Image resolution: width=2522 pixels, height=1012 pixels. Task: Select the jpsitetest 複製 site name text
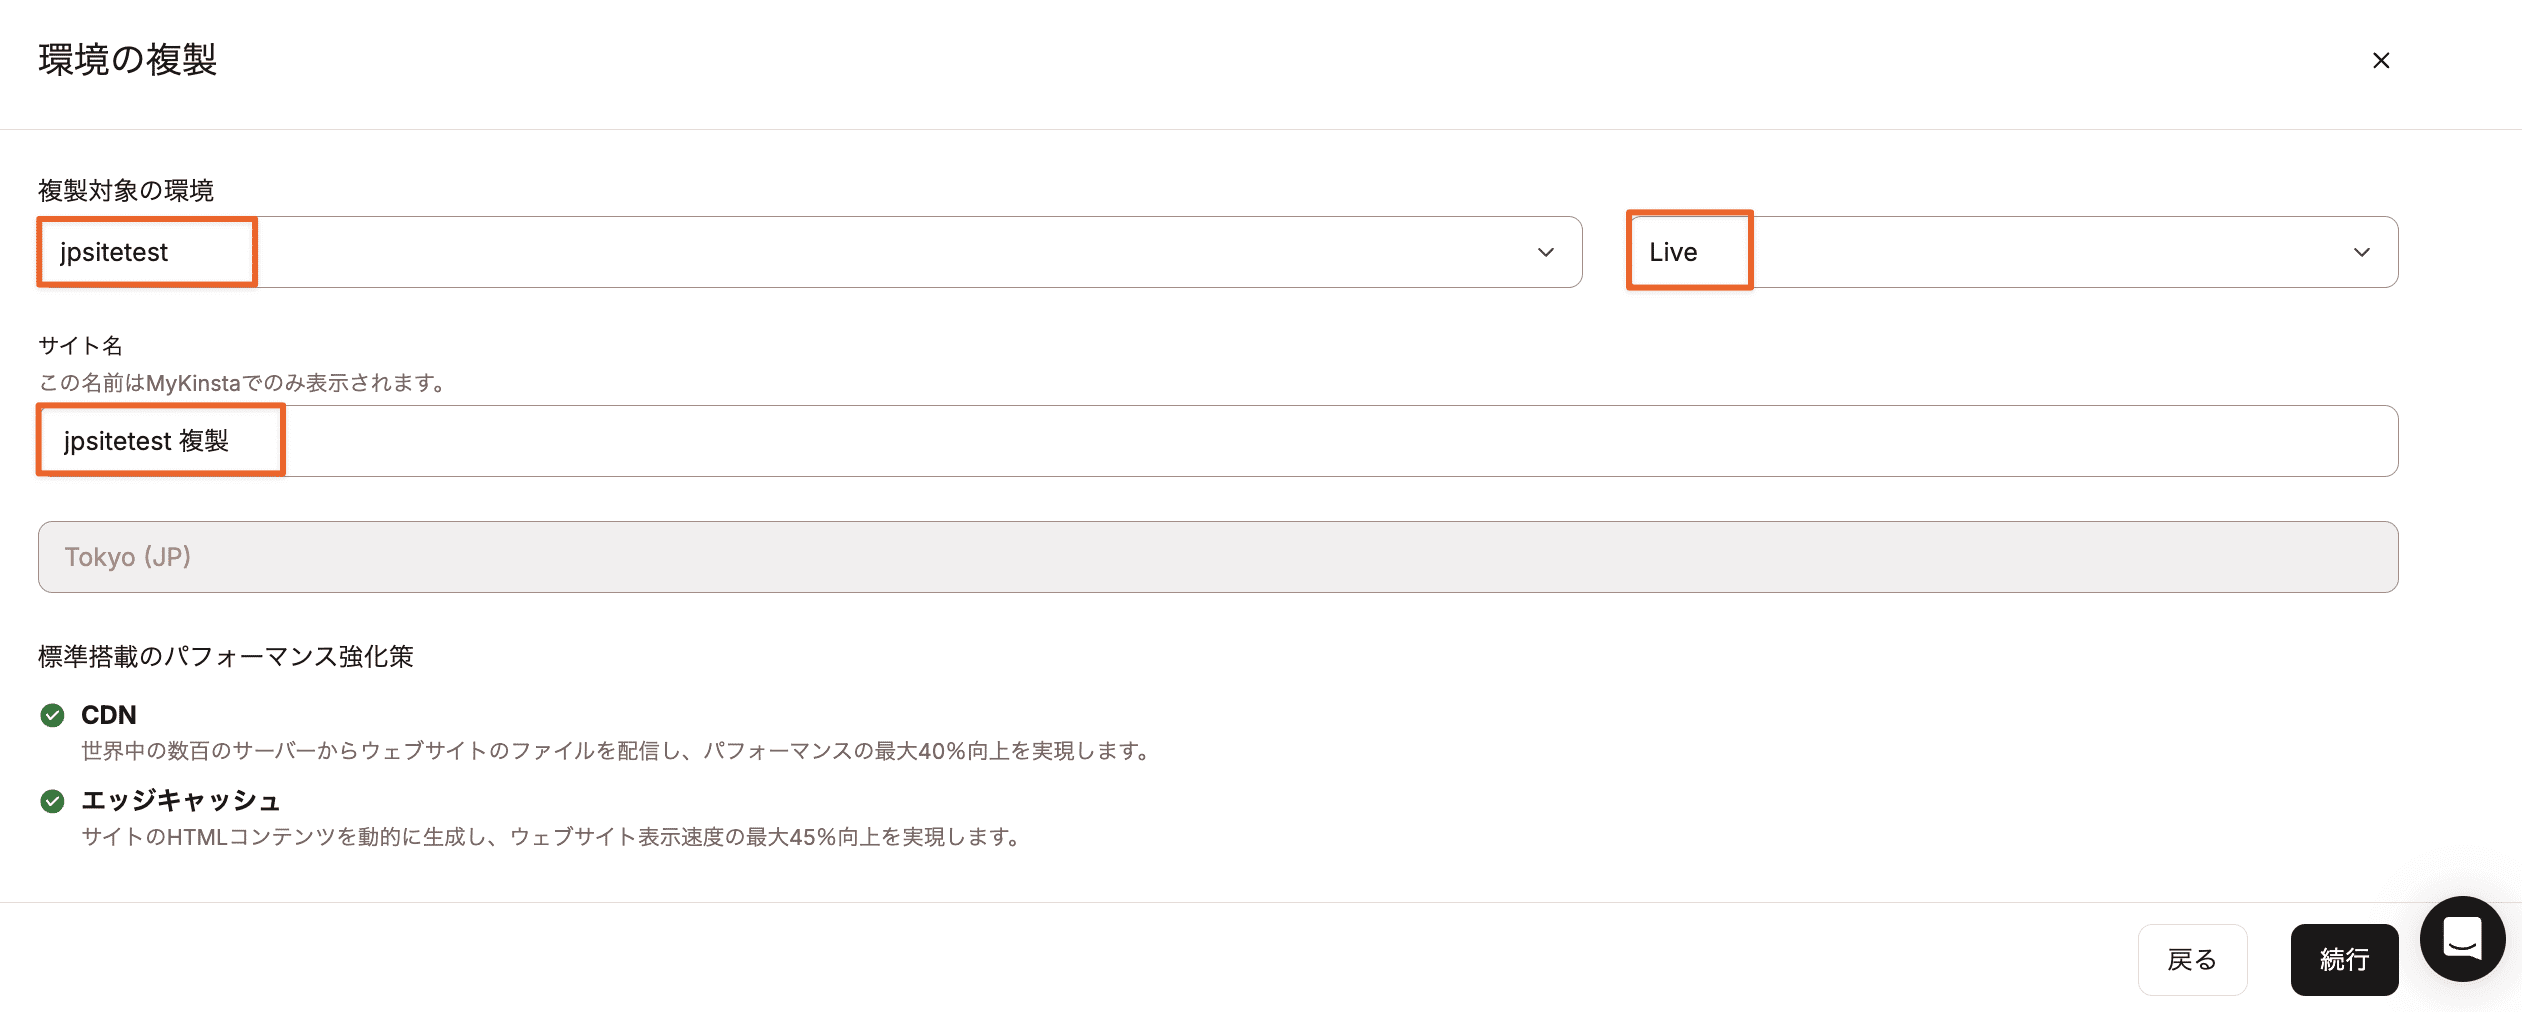coord(147,440)
